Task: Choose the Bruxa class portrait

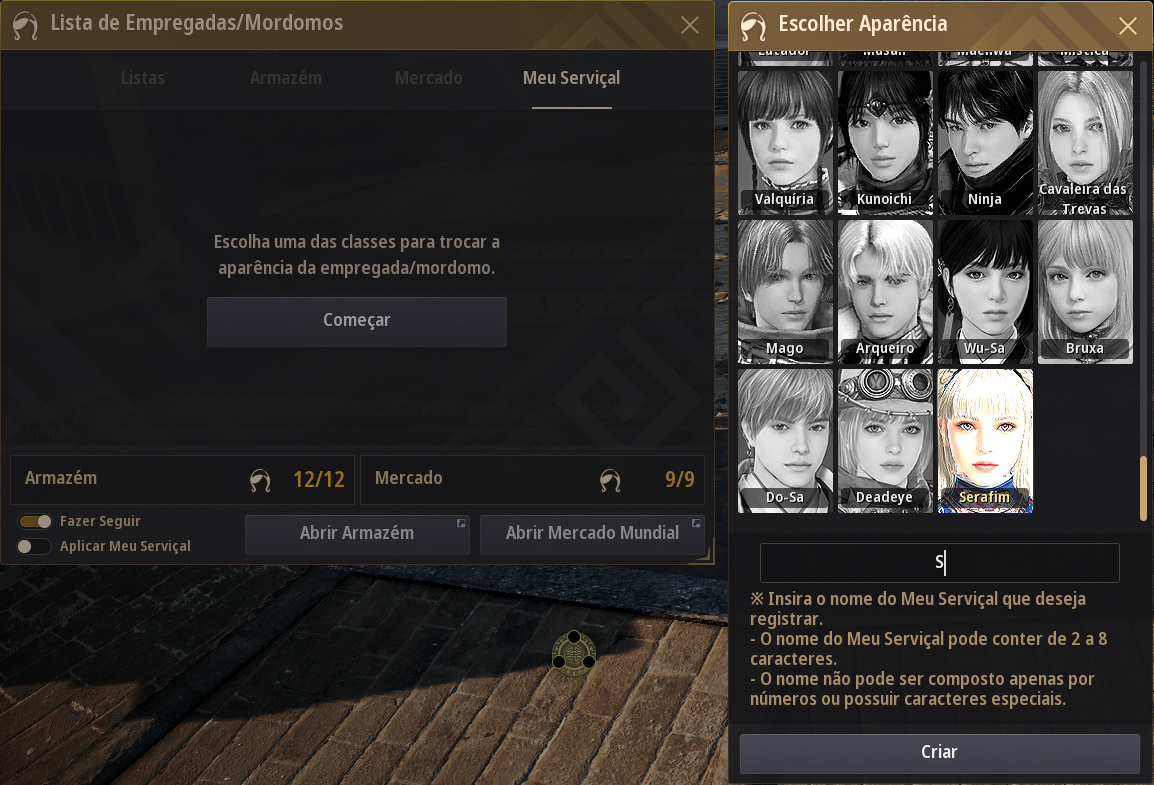Action: [1086, 292]
